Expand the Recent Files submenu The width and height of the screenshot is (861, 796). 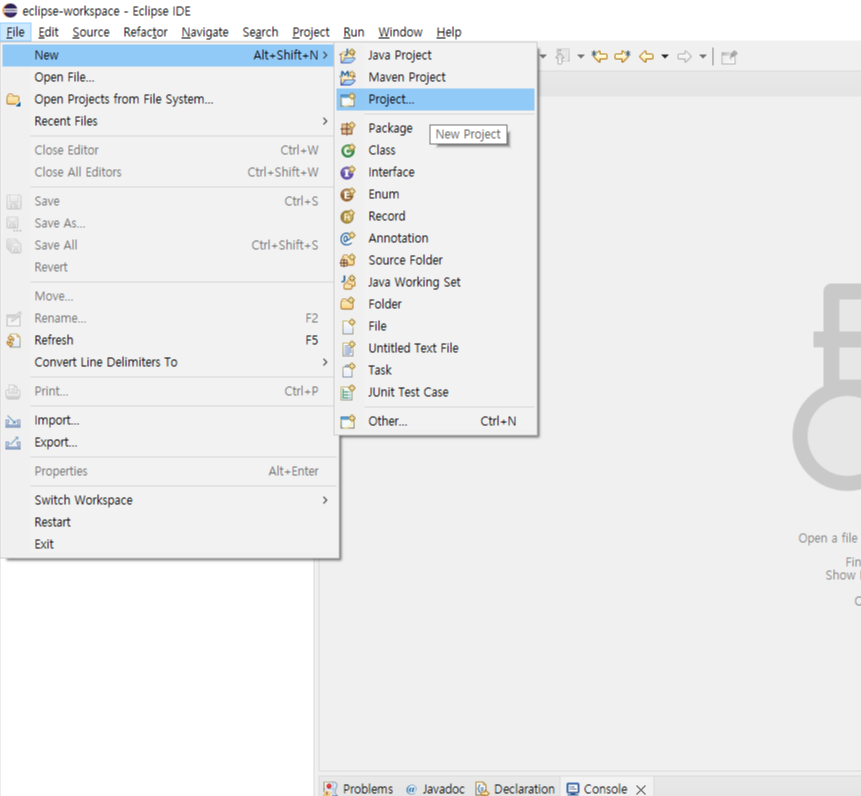168,121
